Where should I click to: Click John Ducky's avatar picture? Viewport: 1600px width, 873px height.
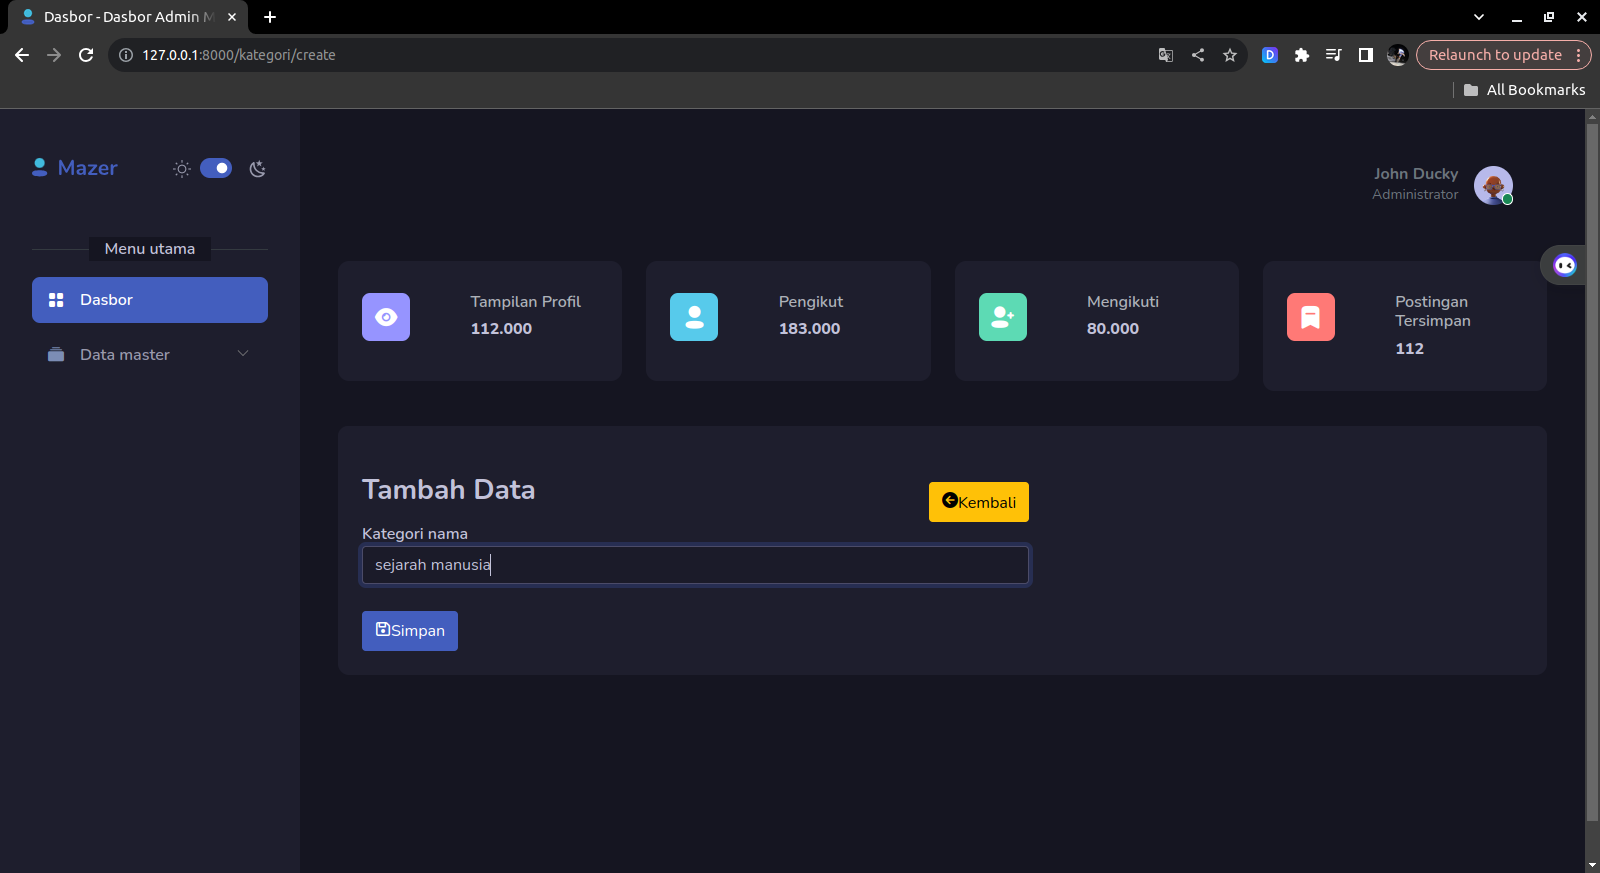click(x=1492, y=185)
